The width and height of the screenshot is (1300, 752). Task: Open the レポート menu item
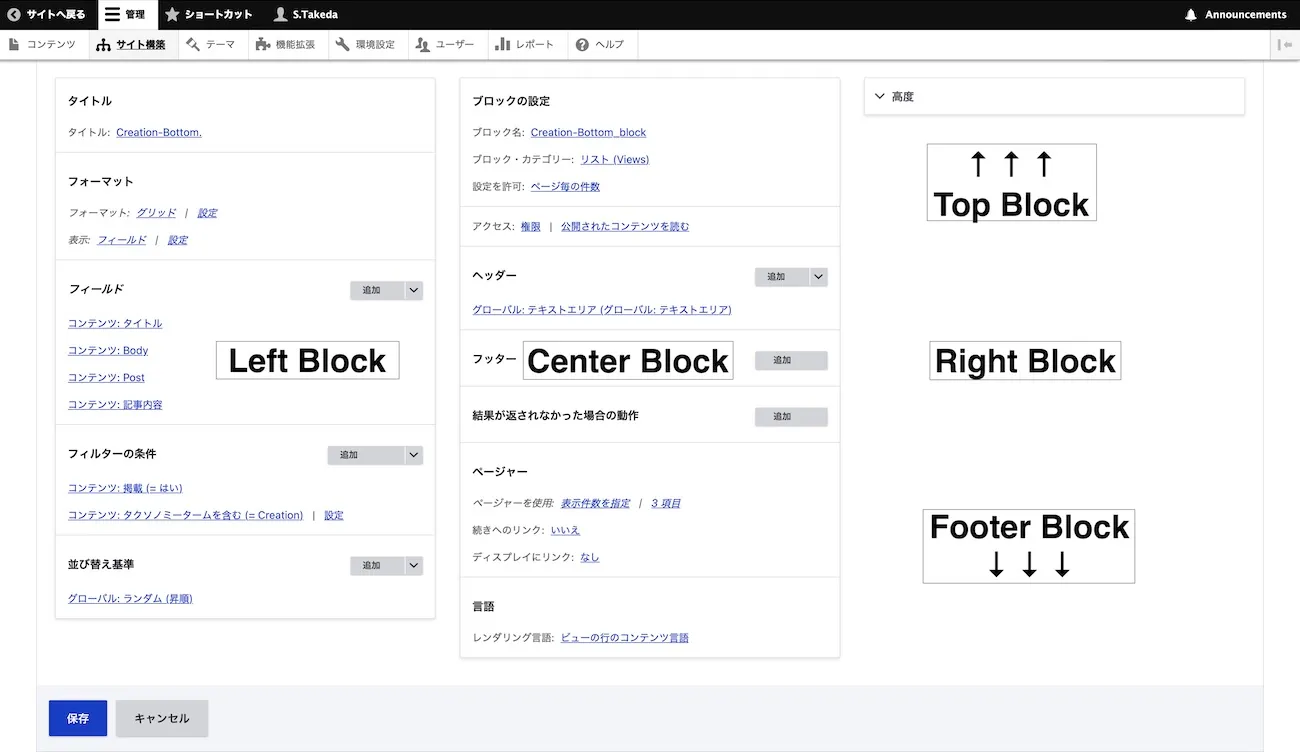pos(528,45)
